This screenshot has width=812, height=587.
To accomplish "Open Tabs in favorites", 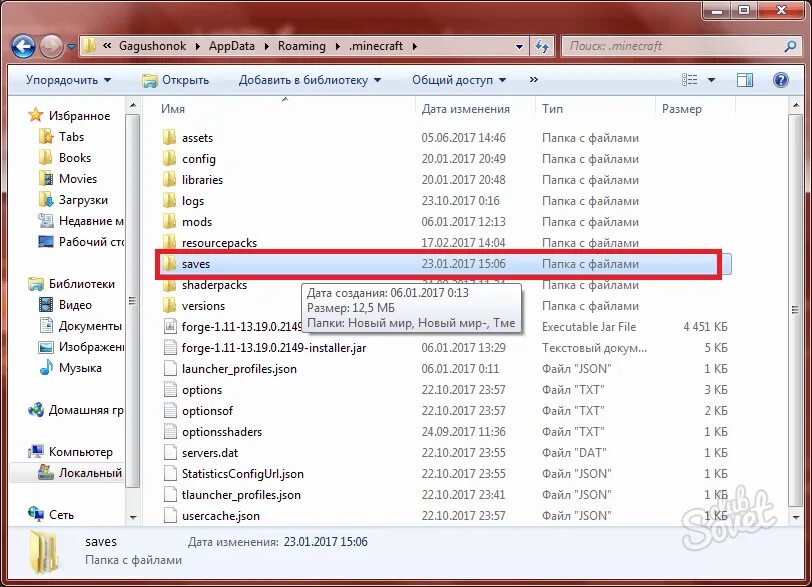I will [62, 137].
